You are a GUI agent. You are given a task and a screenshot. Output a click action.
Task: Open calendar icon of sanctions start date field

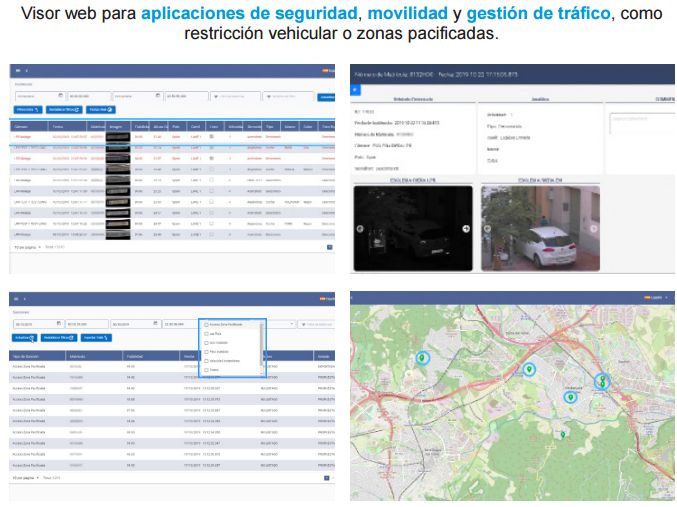(59, 323)
